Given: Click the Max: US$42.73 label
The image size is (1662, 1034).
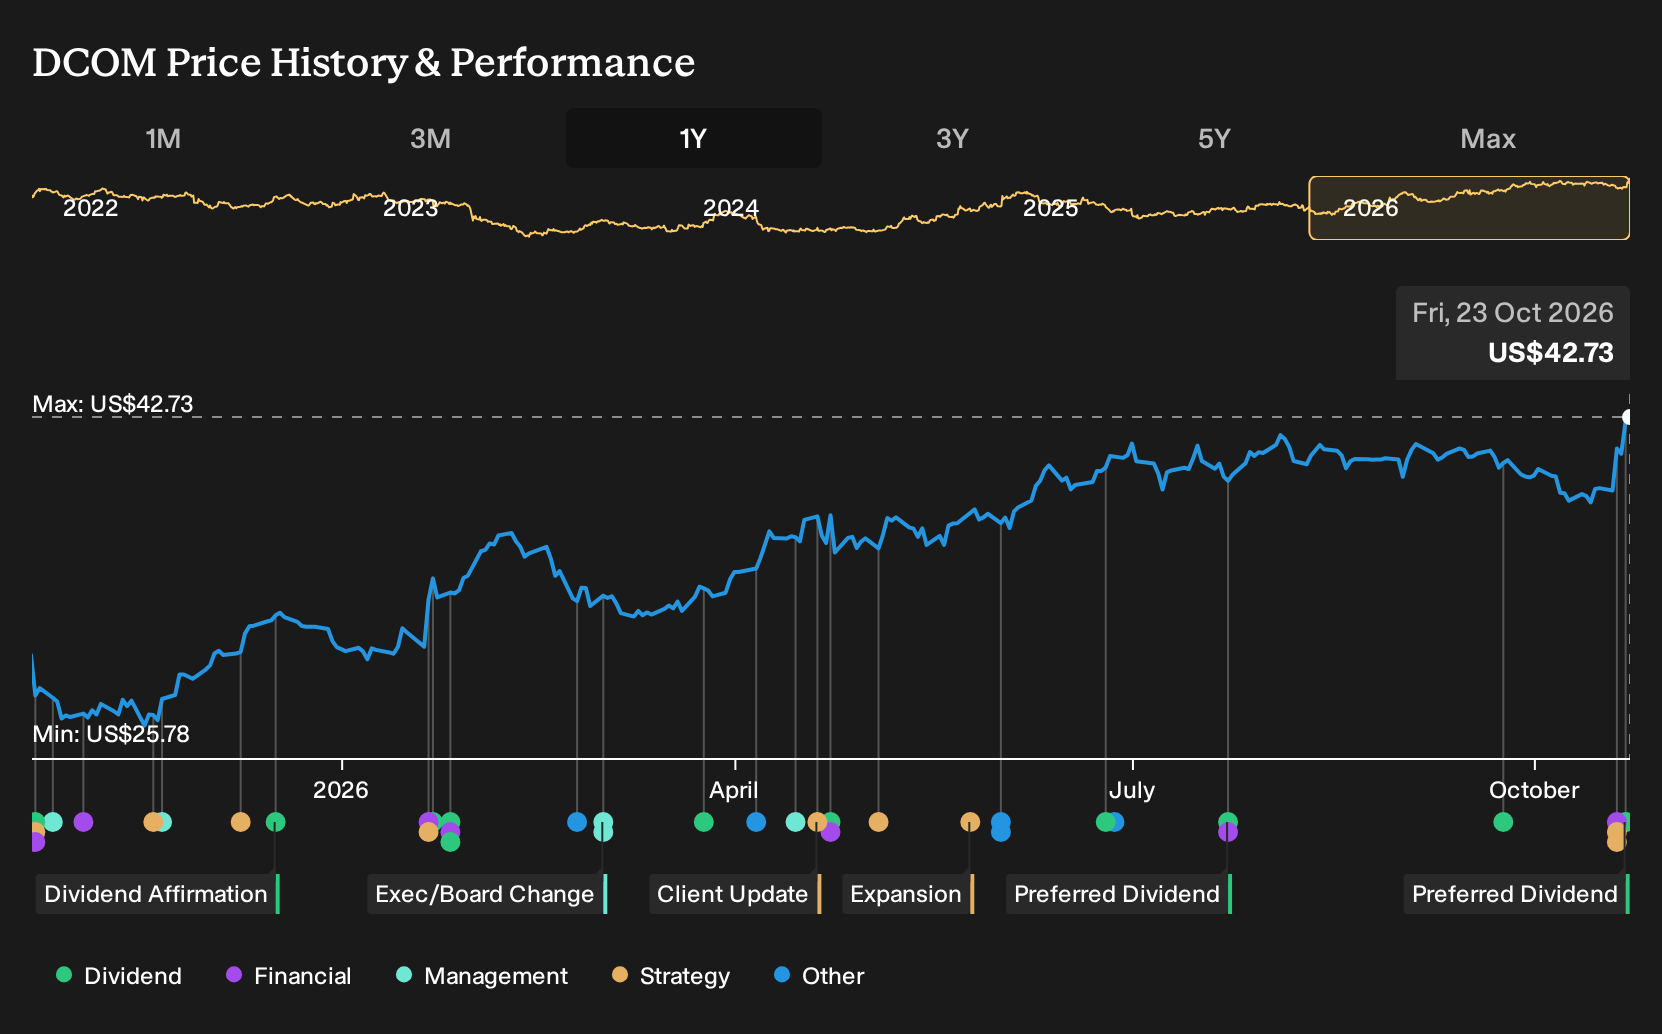Looking at the screenshot, I should 113,404.
